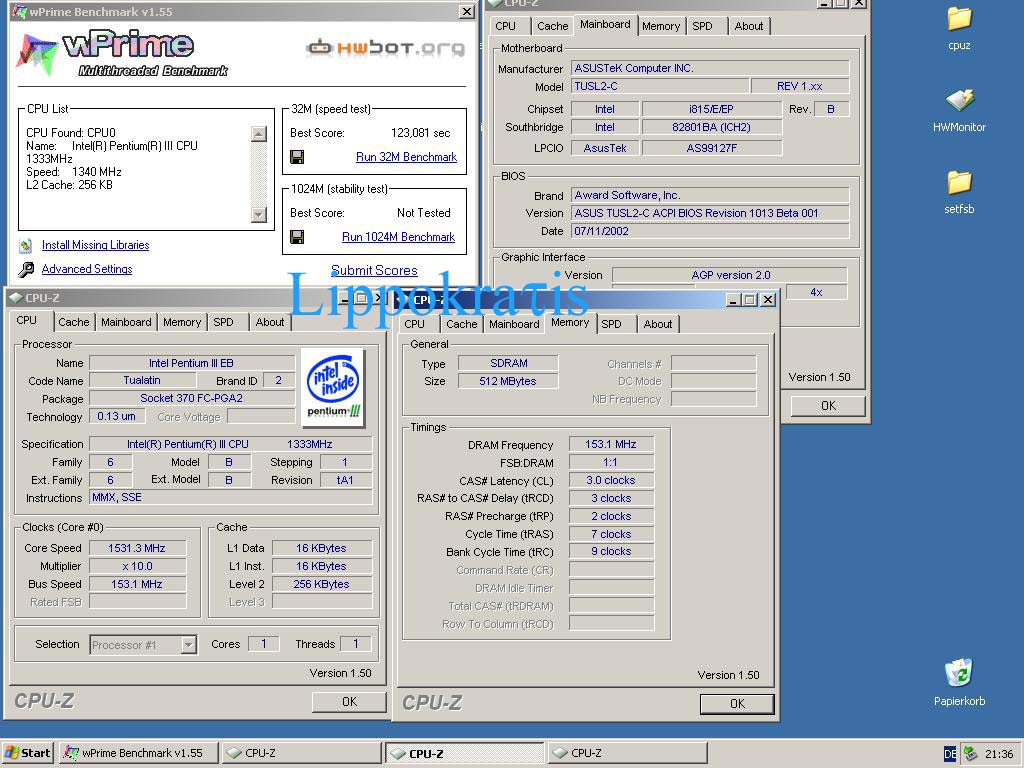Click the floppy save icon for 32M benchmark
The height and width of the screenshot is (768, 1024).
click(x=297, y=157)
